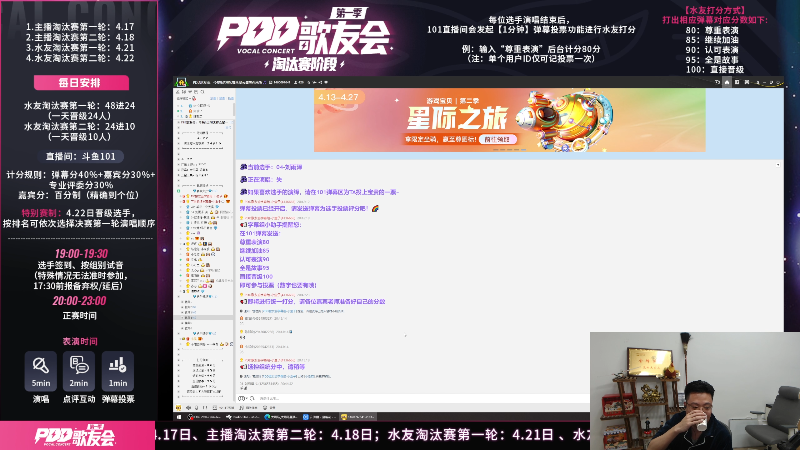Click the template icon left of the pin
This screenshot has width=800, height=450.
click(747, 82)
